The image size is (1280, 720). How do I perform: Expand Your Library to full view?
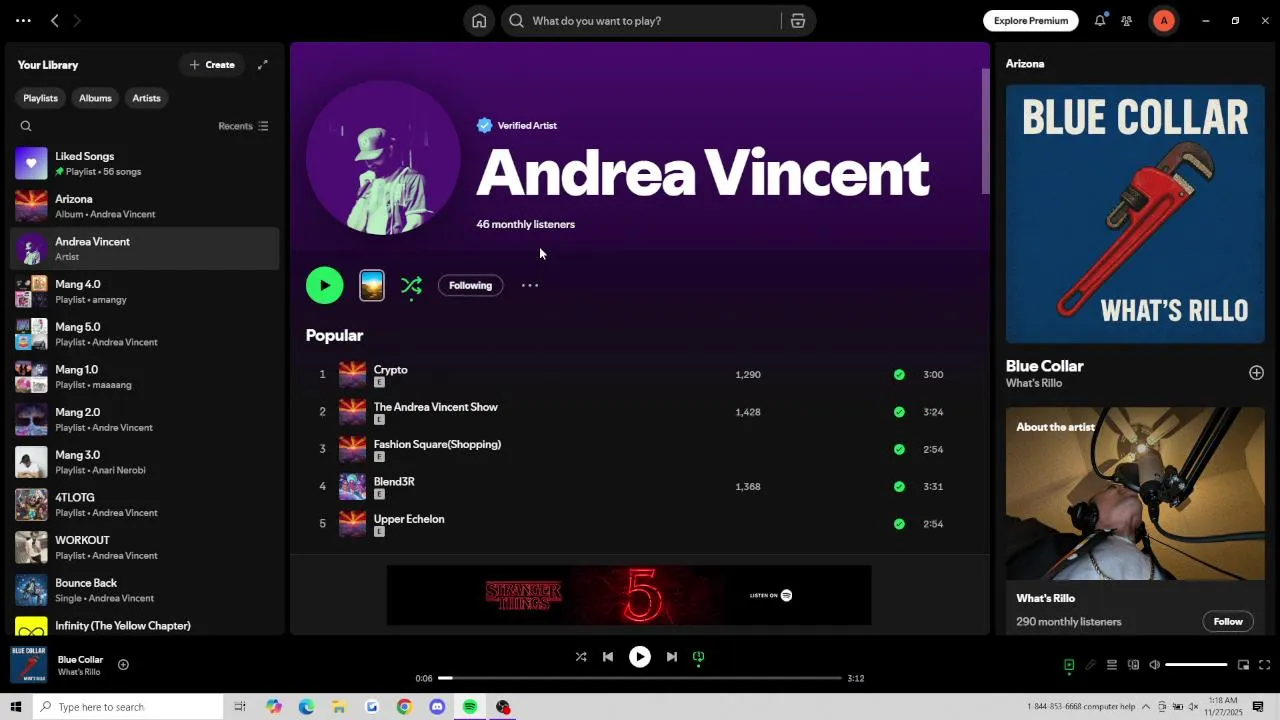click(263, 65)
